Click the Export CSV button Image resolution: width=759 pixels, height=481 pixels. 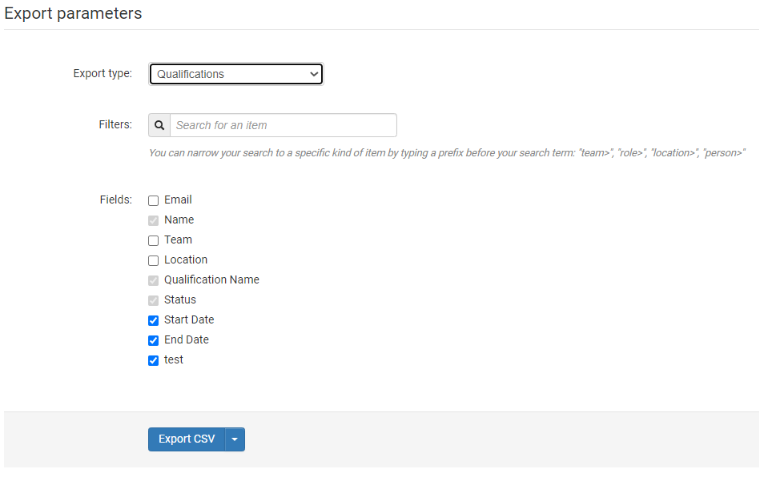186,439
